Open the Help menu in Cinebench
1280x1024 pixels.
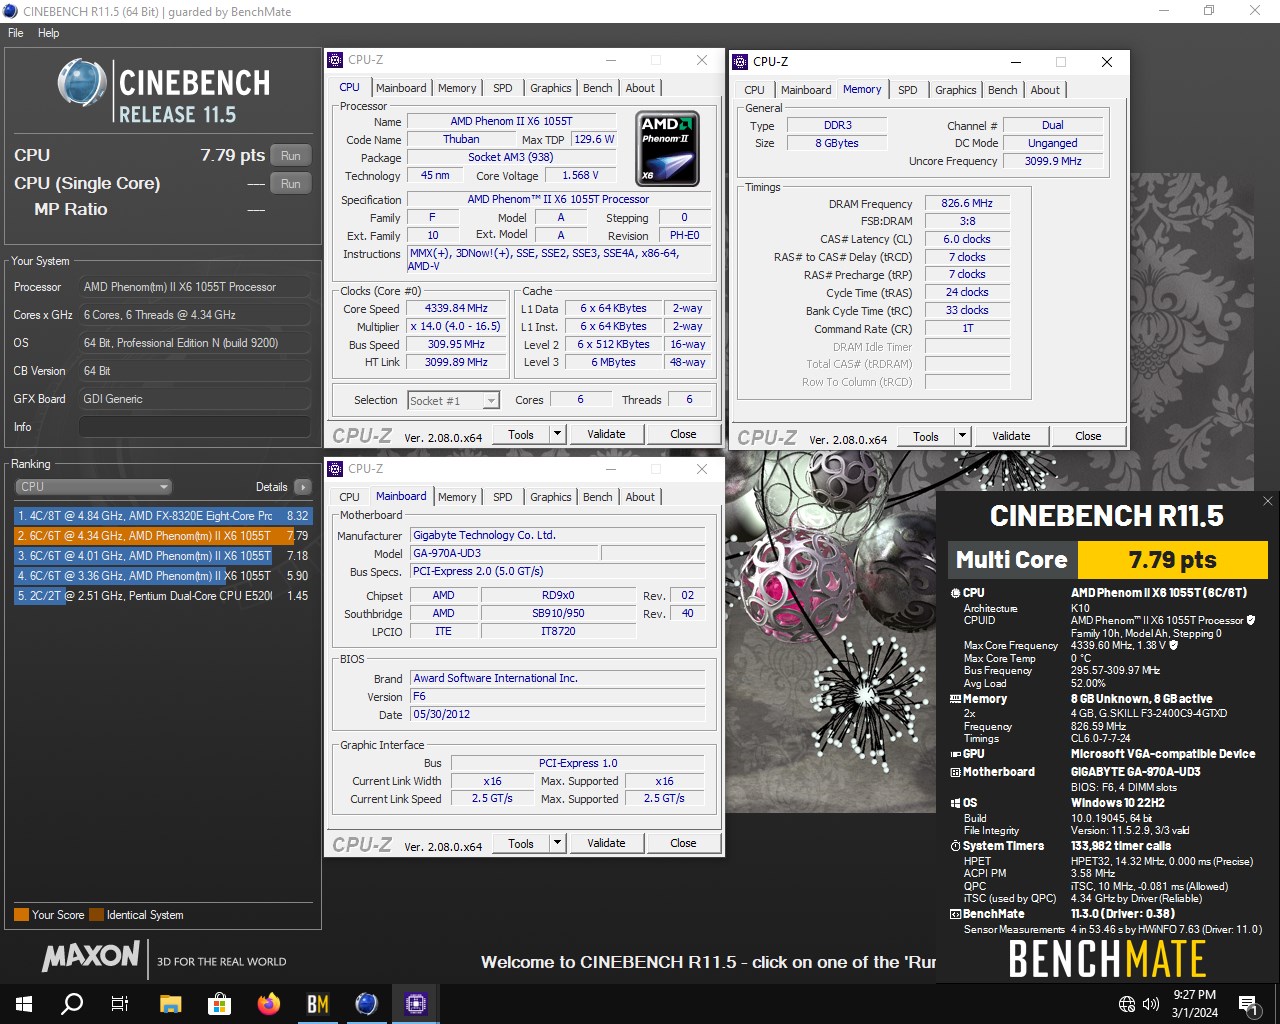(x=49, y=33)
